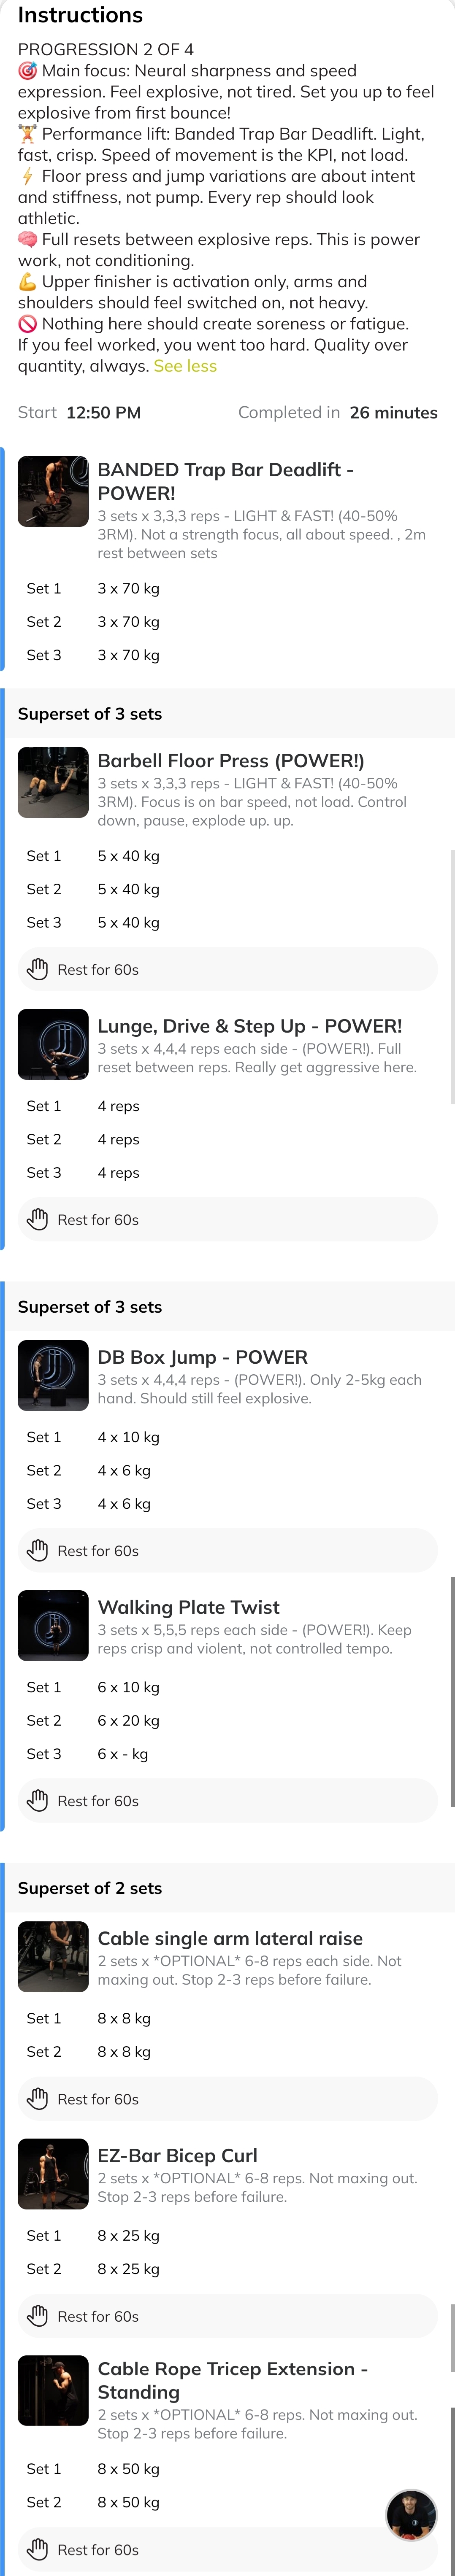
Task: Open BANDED Trap Bar Deadlift video thumbnail
Action: coord(53,492)
